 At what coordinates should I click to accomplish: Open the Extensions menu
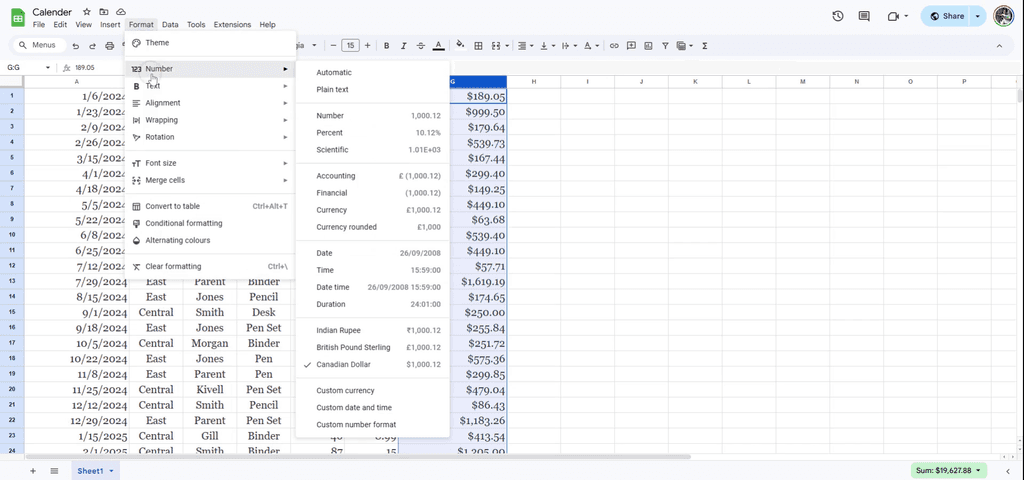pos(232,25)
